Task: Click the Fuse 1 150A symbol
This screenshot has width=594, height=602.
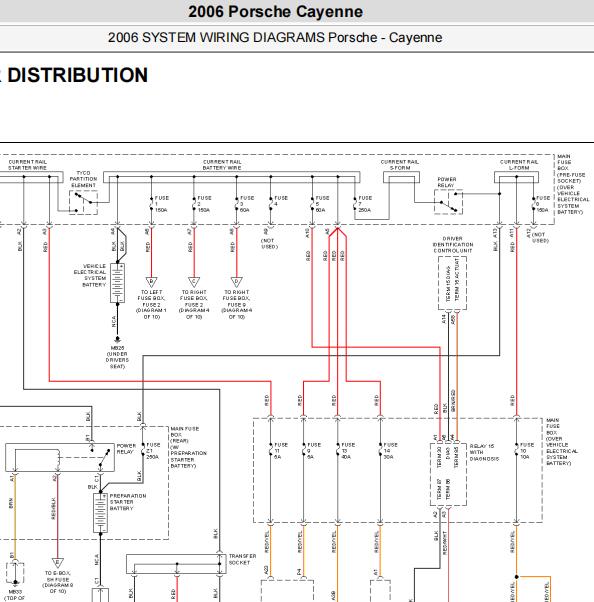Action: point(152,204)
